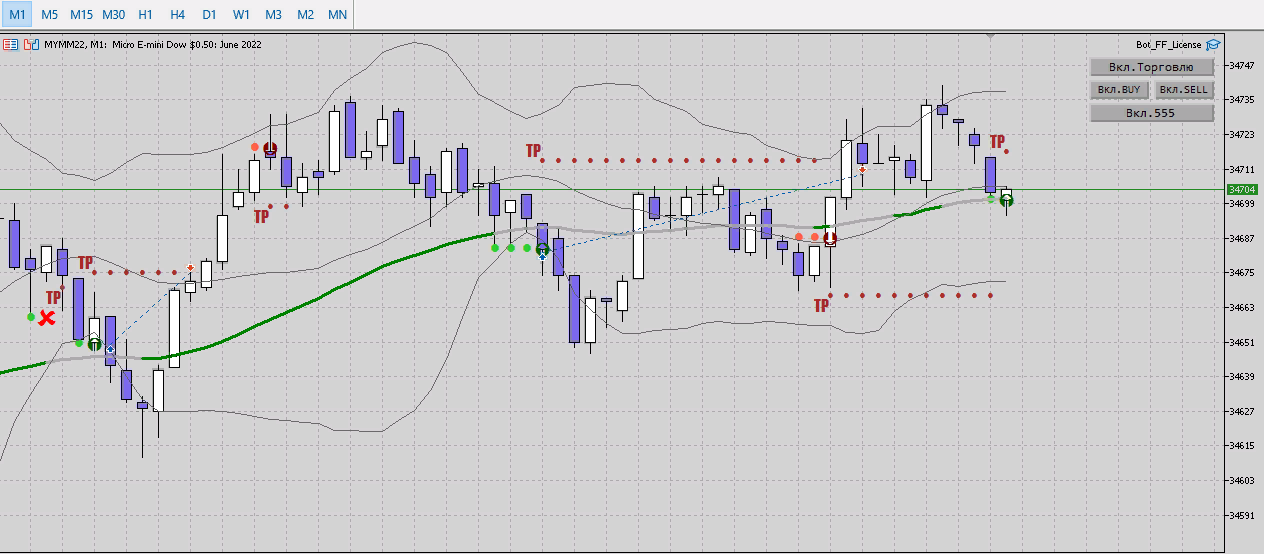Switch to the M30 timeframe
Screen dimensions: 1264x554
(113, 14)
